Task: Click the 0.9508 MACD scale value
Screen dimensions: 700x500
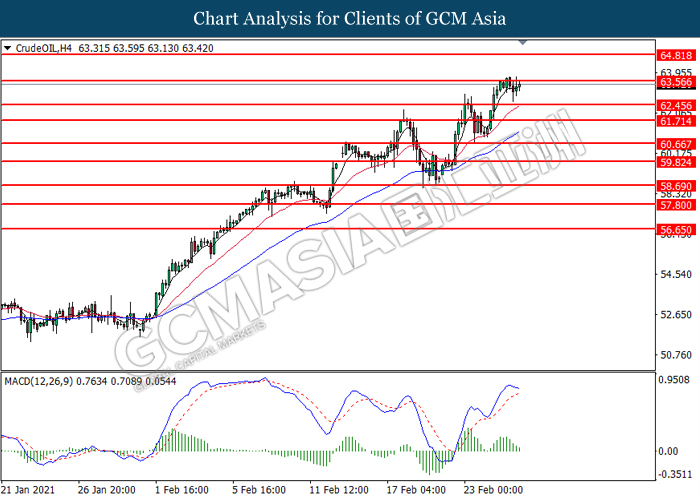Action: 674,380
